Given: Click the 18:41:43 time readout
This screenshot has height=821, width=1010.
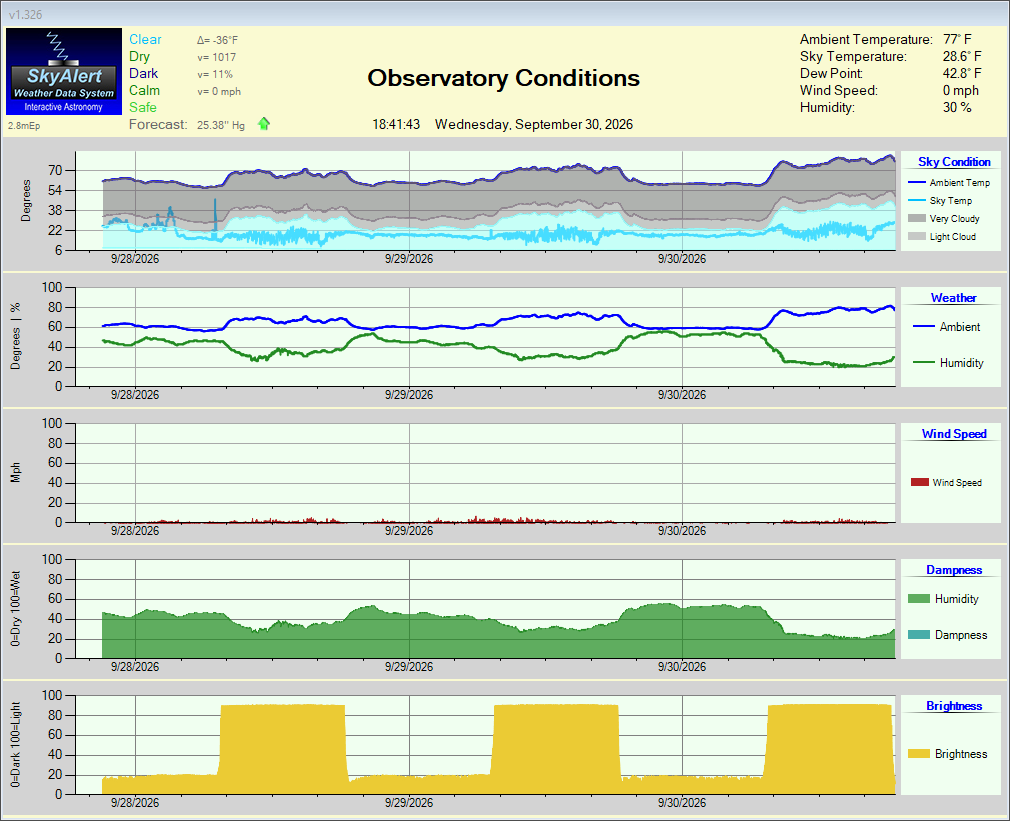Looking at the screenshot, I should pyautogui.click(x=396, y=124).
